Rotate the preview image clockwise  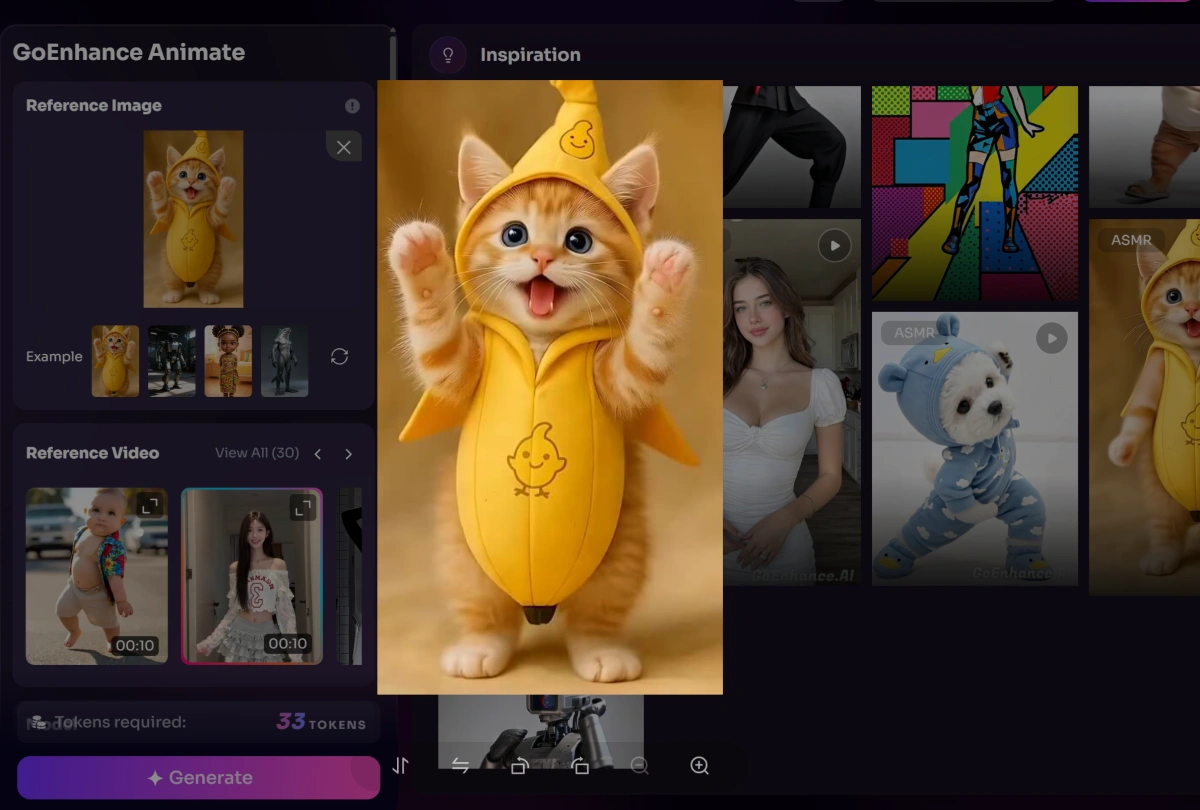point(580,766)
